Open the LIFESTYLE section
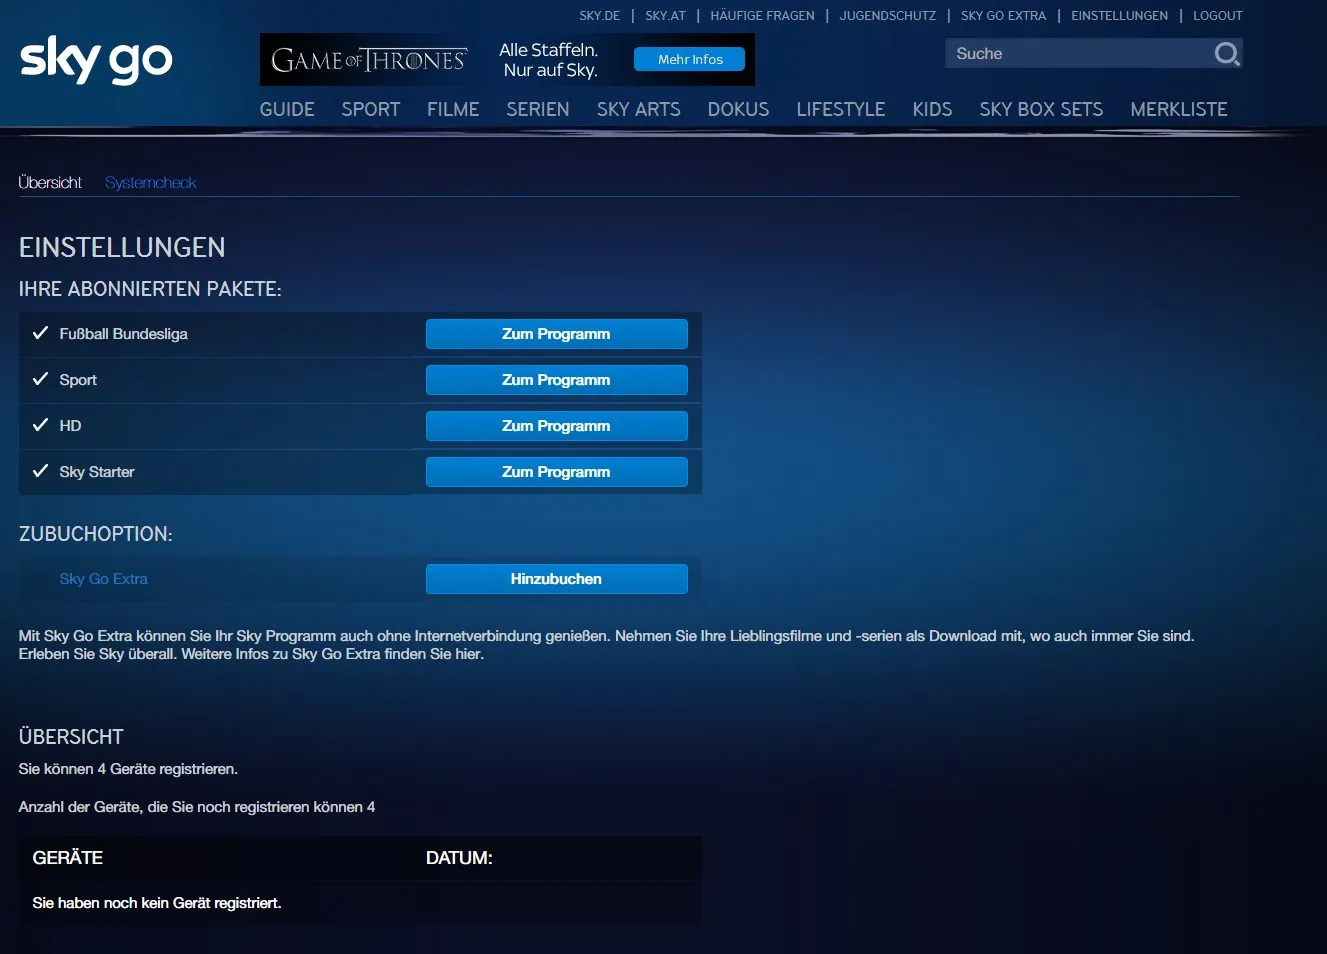 pyautogui.click(x=841, y=109)
